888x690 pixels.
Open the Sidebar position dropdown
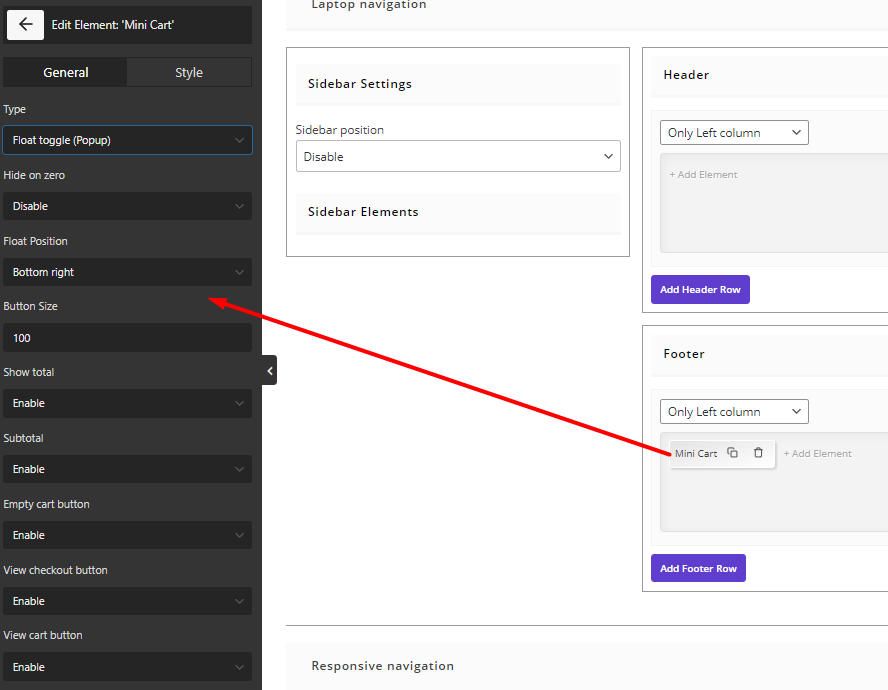(458, 156)
